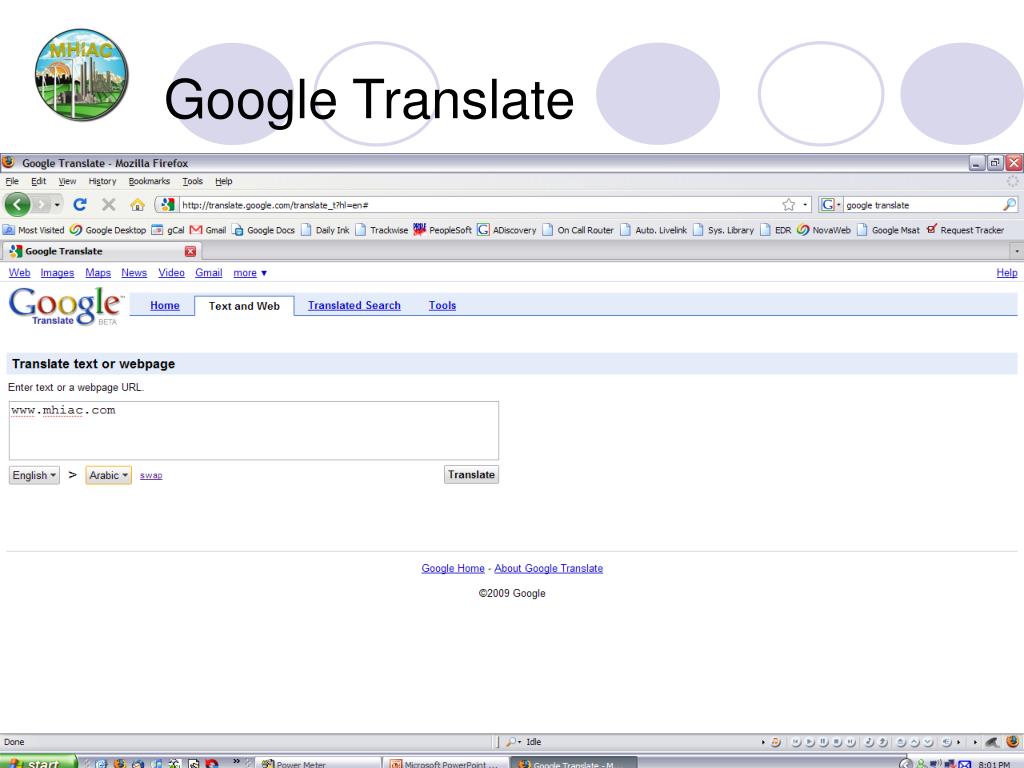1024x768 pixels.
Task: Click the Firefox forward arrow button
Action: pyautogui.click(x=41, y=205)
